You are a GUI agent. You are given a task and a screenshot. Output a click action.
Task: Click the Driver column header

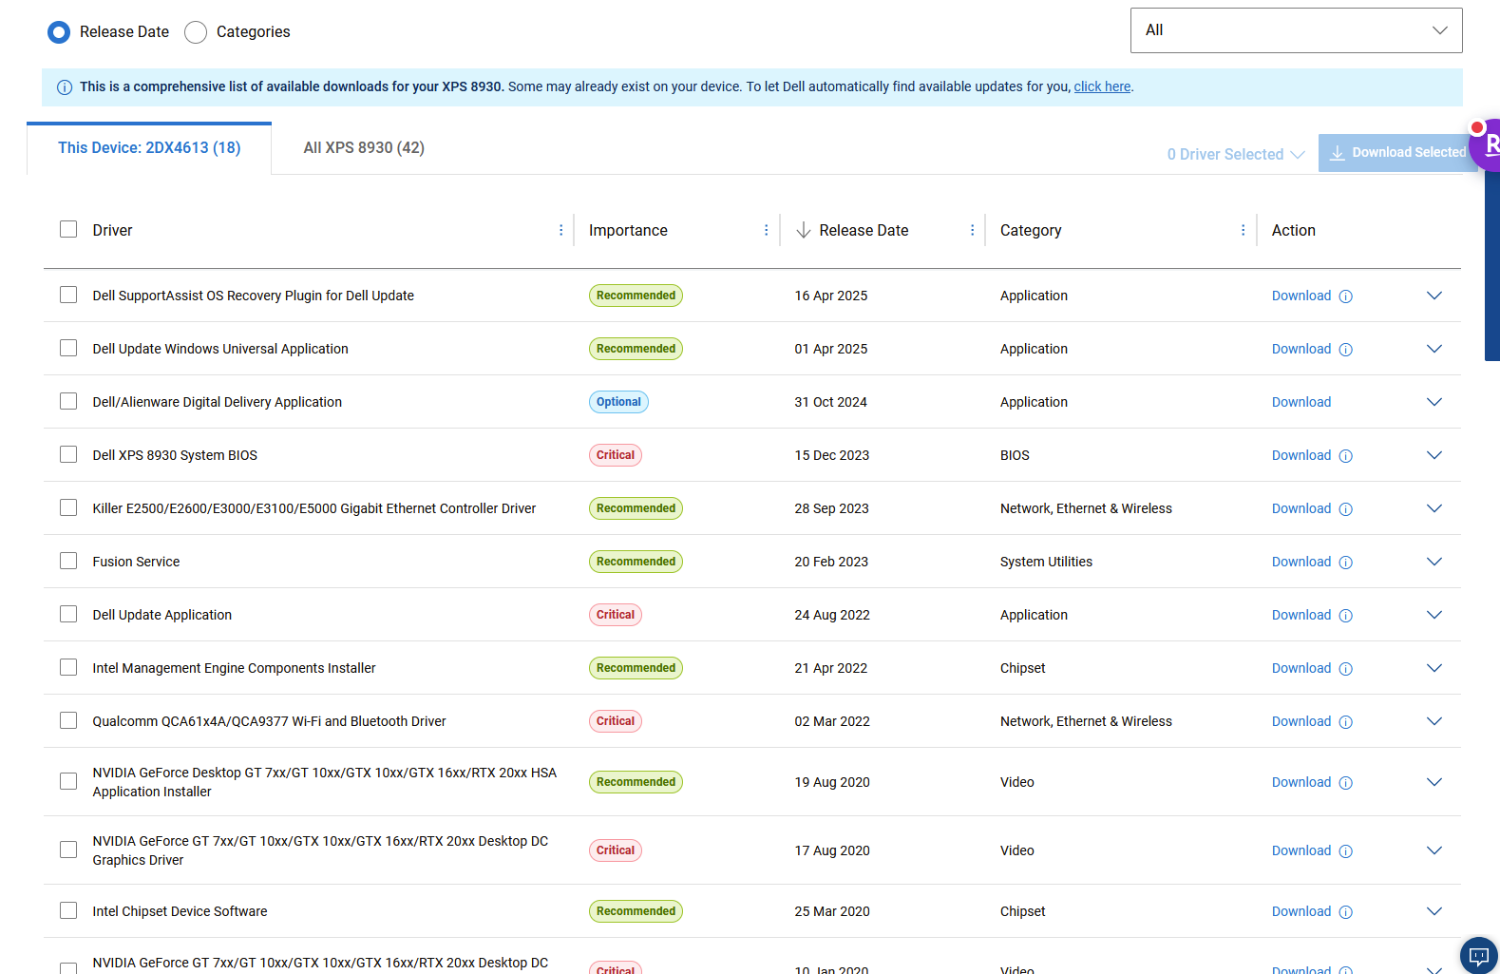tap(112, 230)
